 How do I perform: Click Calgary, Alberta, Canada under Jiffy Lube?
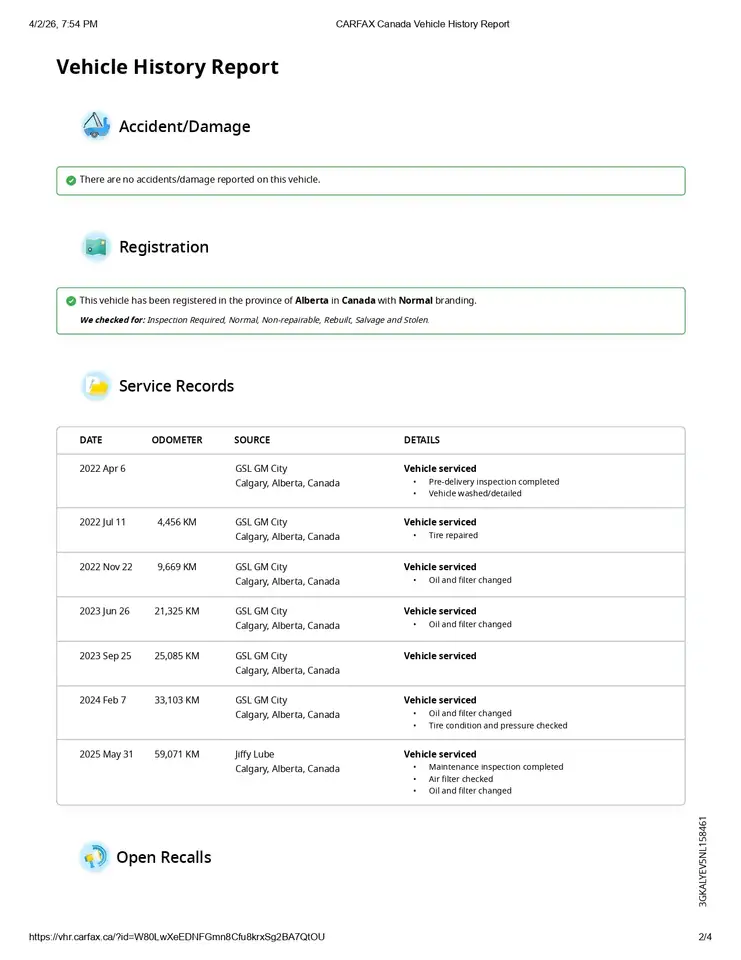287,769
